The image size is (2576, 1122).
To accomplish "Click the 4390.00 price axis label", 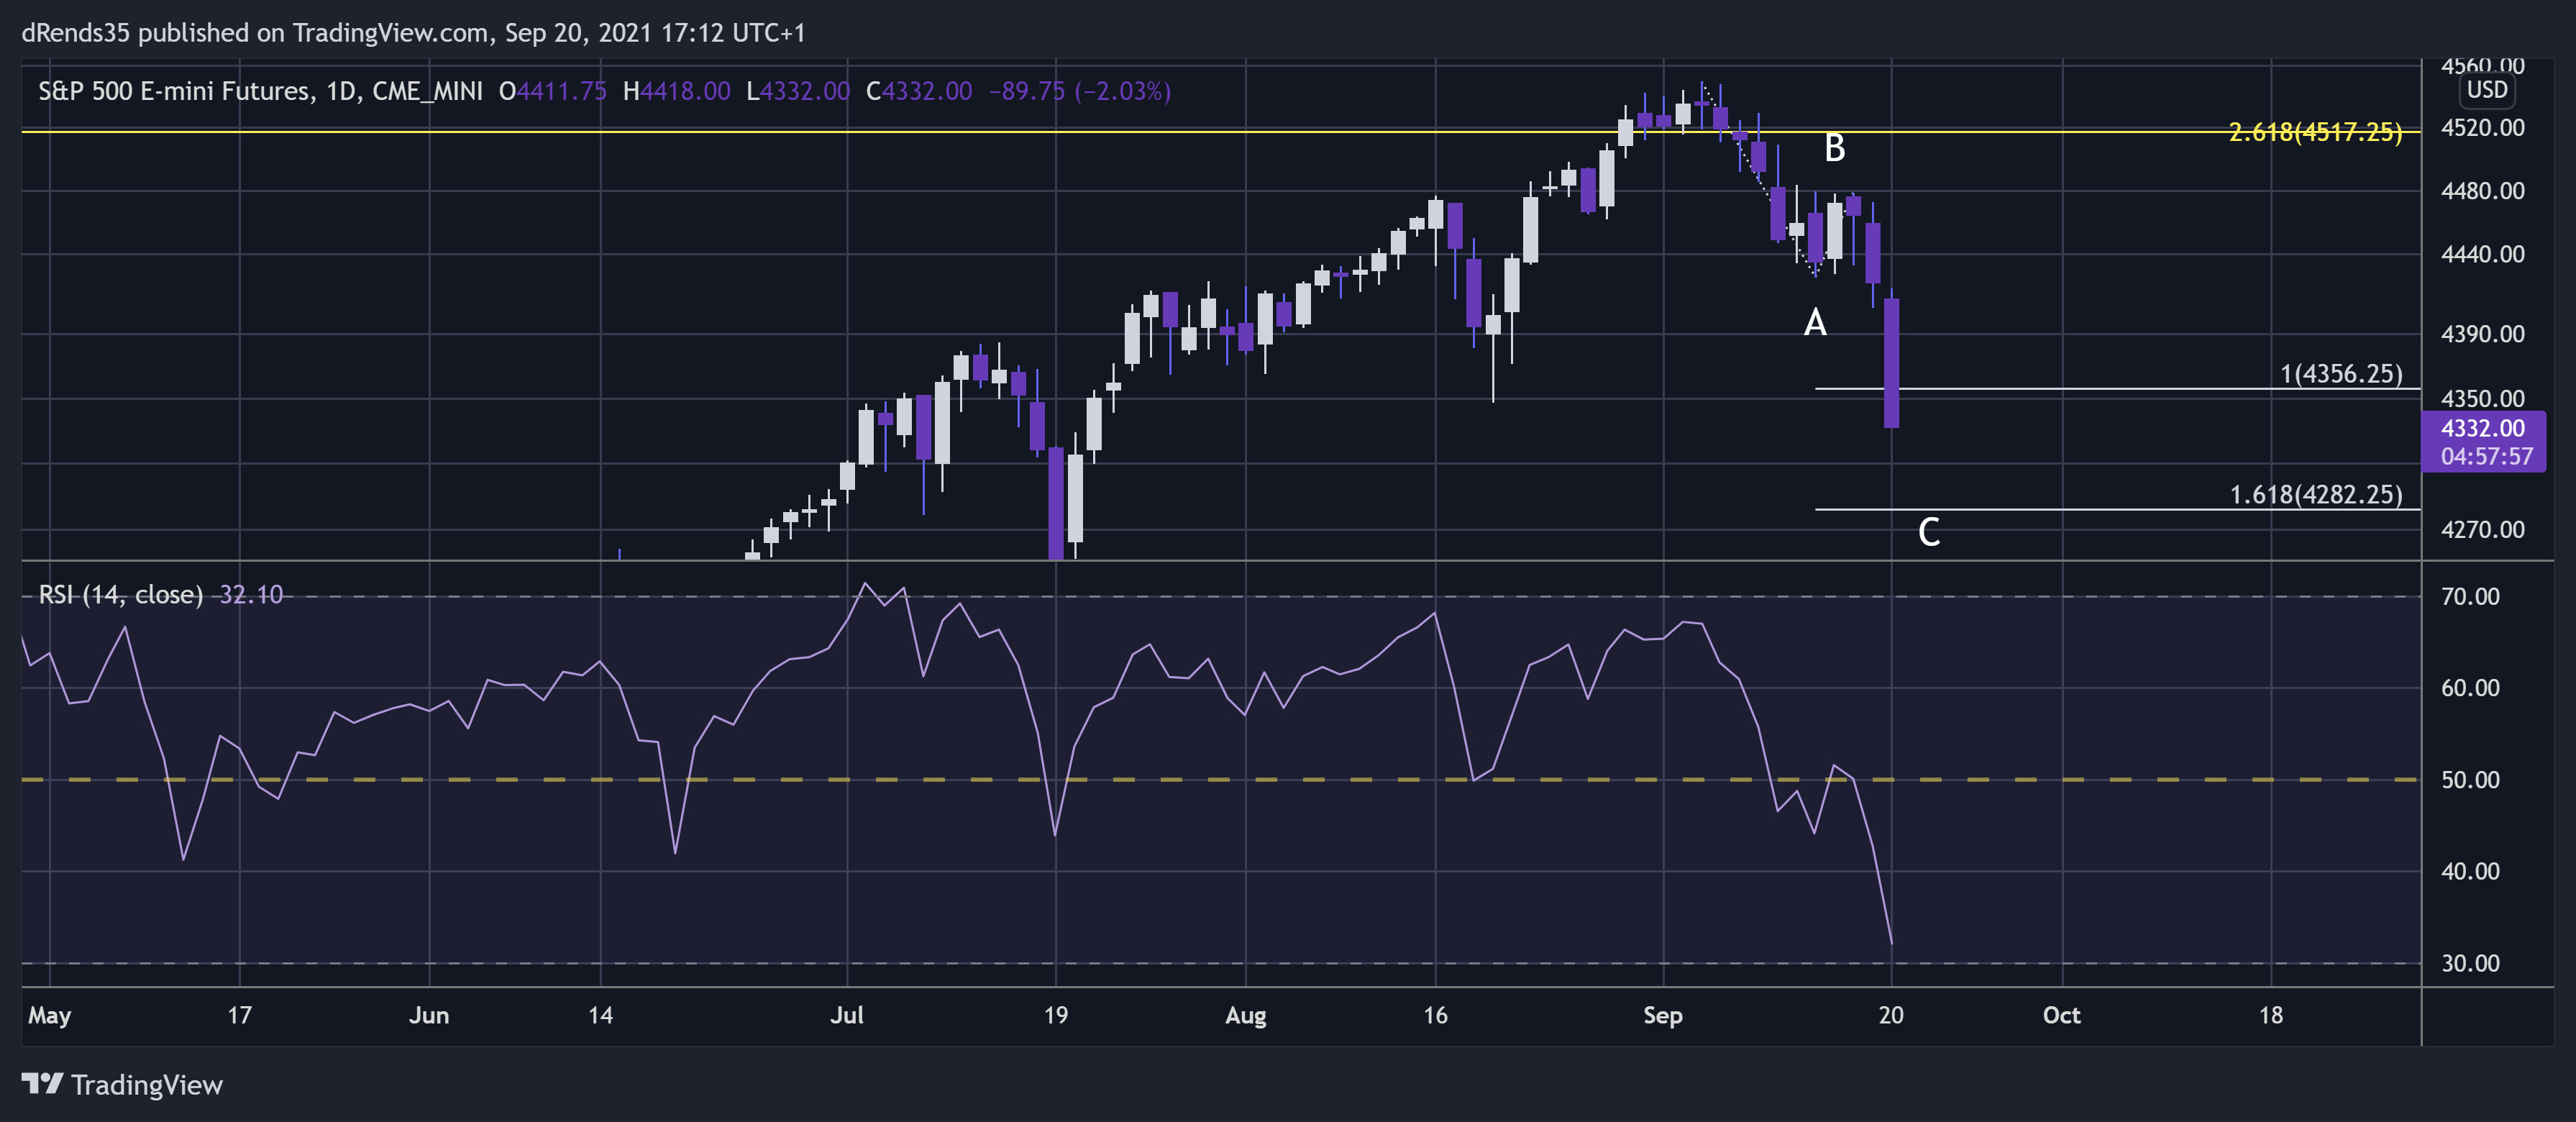I will (x=2482, y=334).
